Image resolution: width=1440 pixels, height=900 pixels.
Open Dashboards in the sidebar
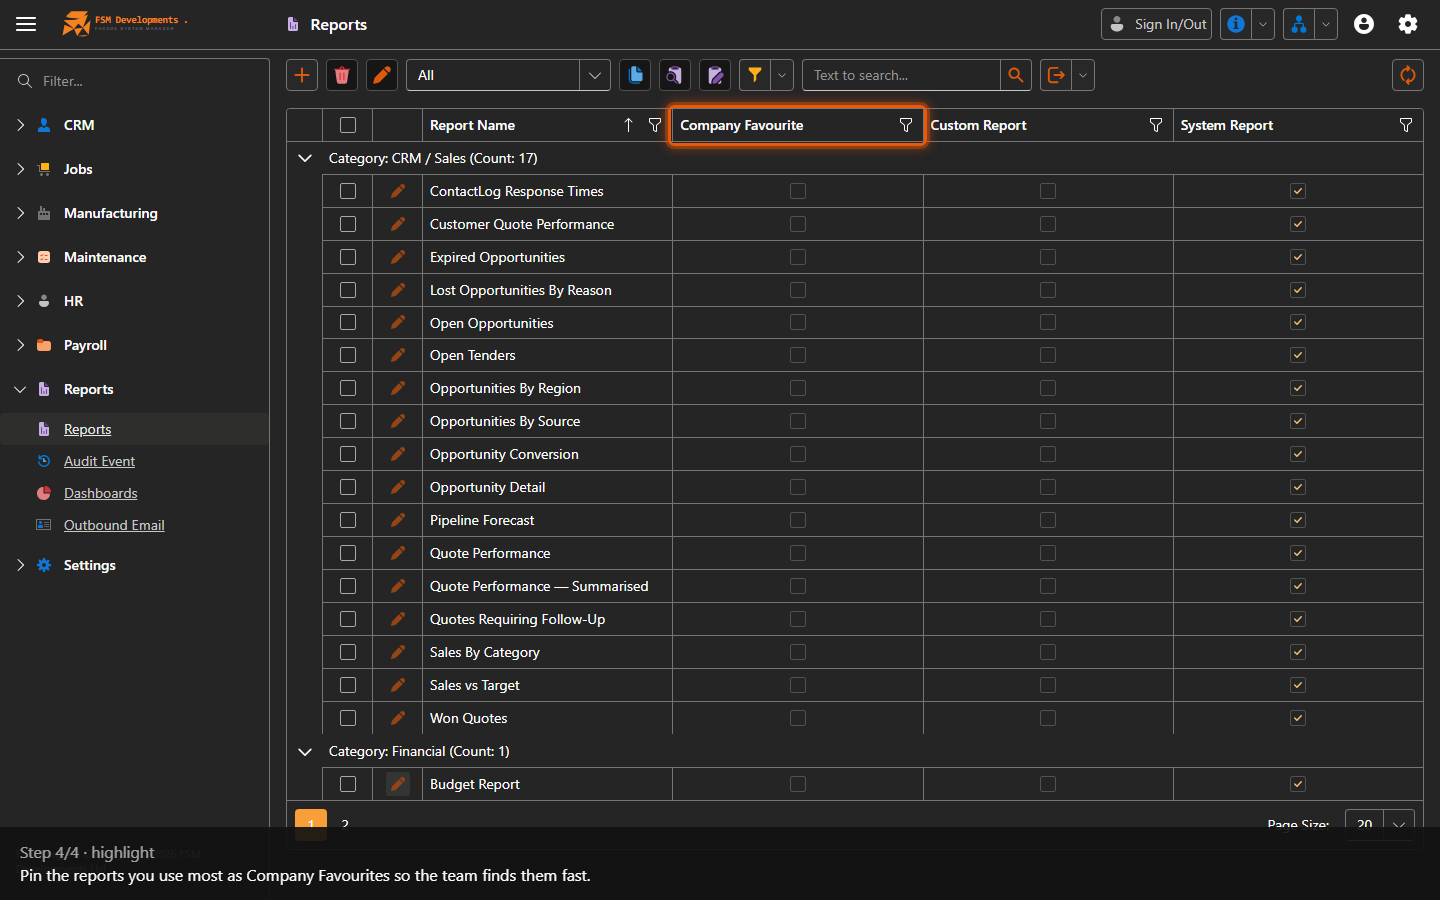100,493
